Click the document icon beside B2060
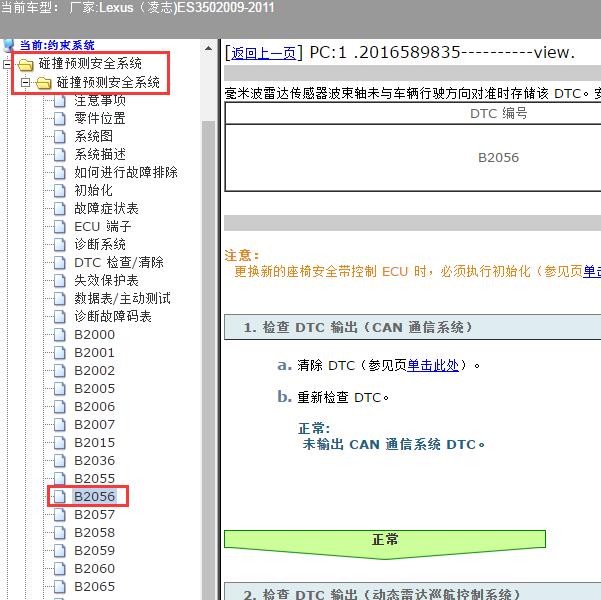 click(x=59, y=569)
